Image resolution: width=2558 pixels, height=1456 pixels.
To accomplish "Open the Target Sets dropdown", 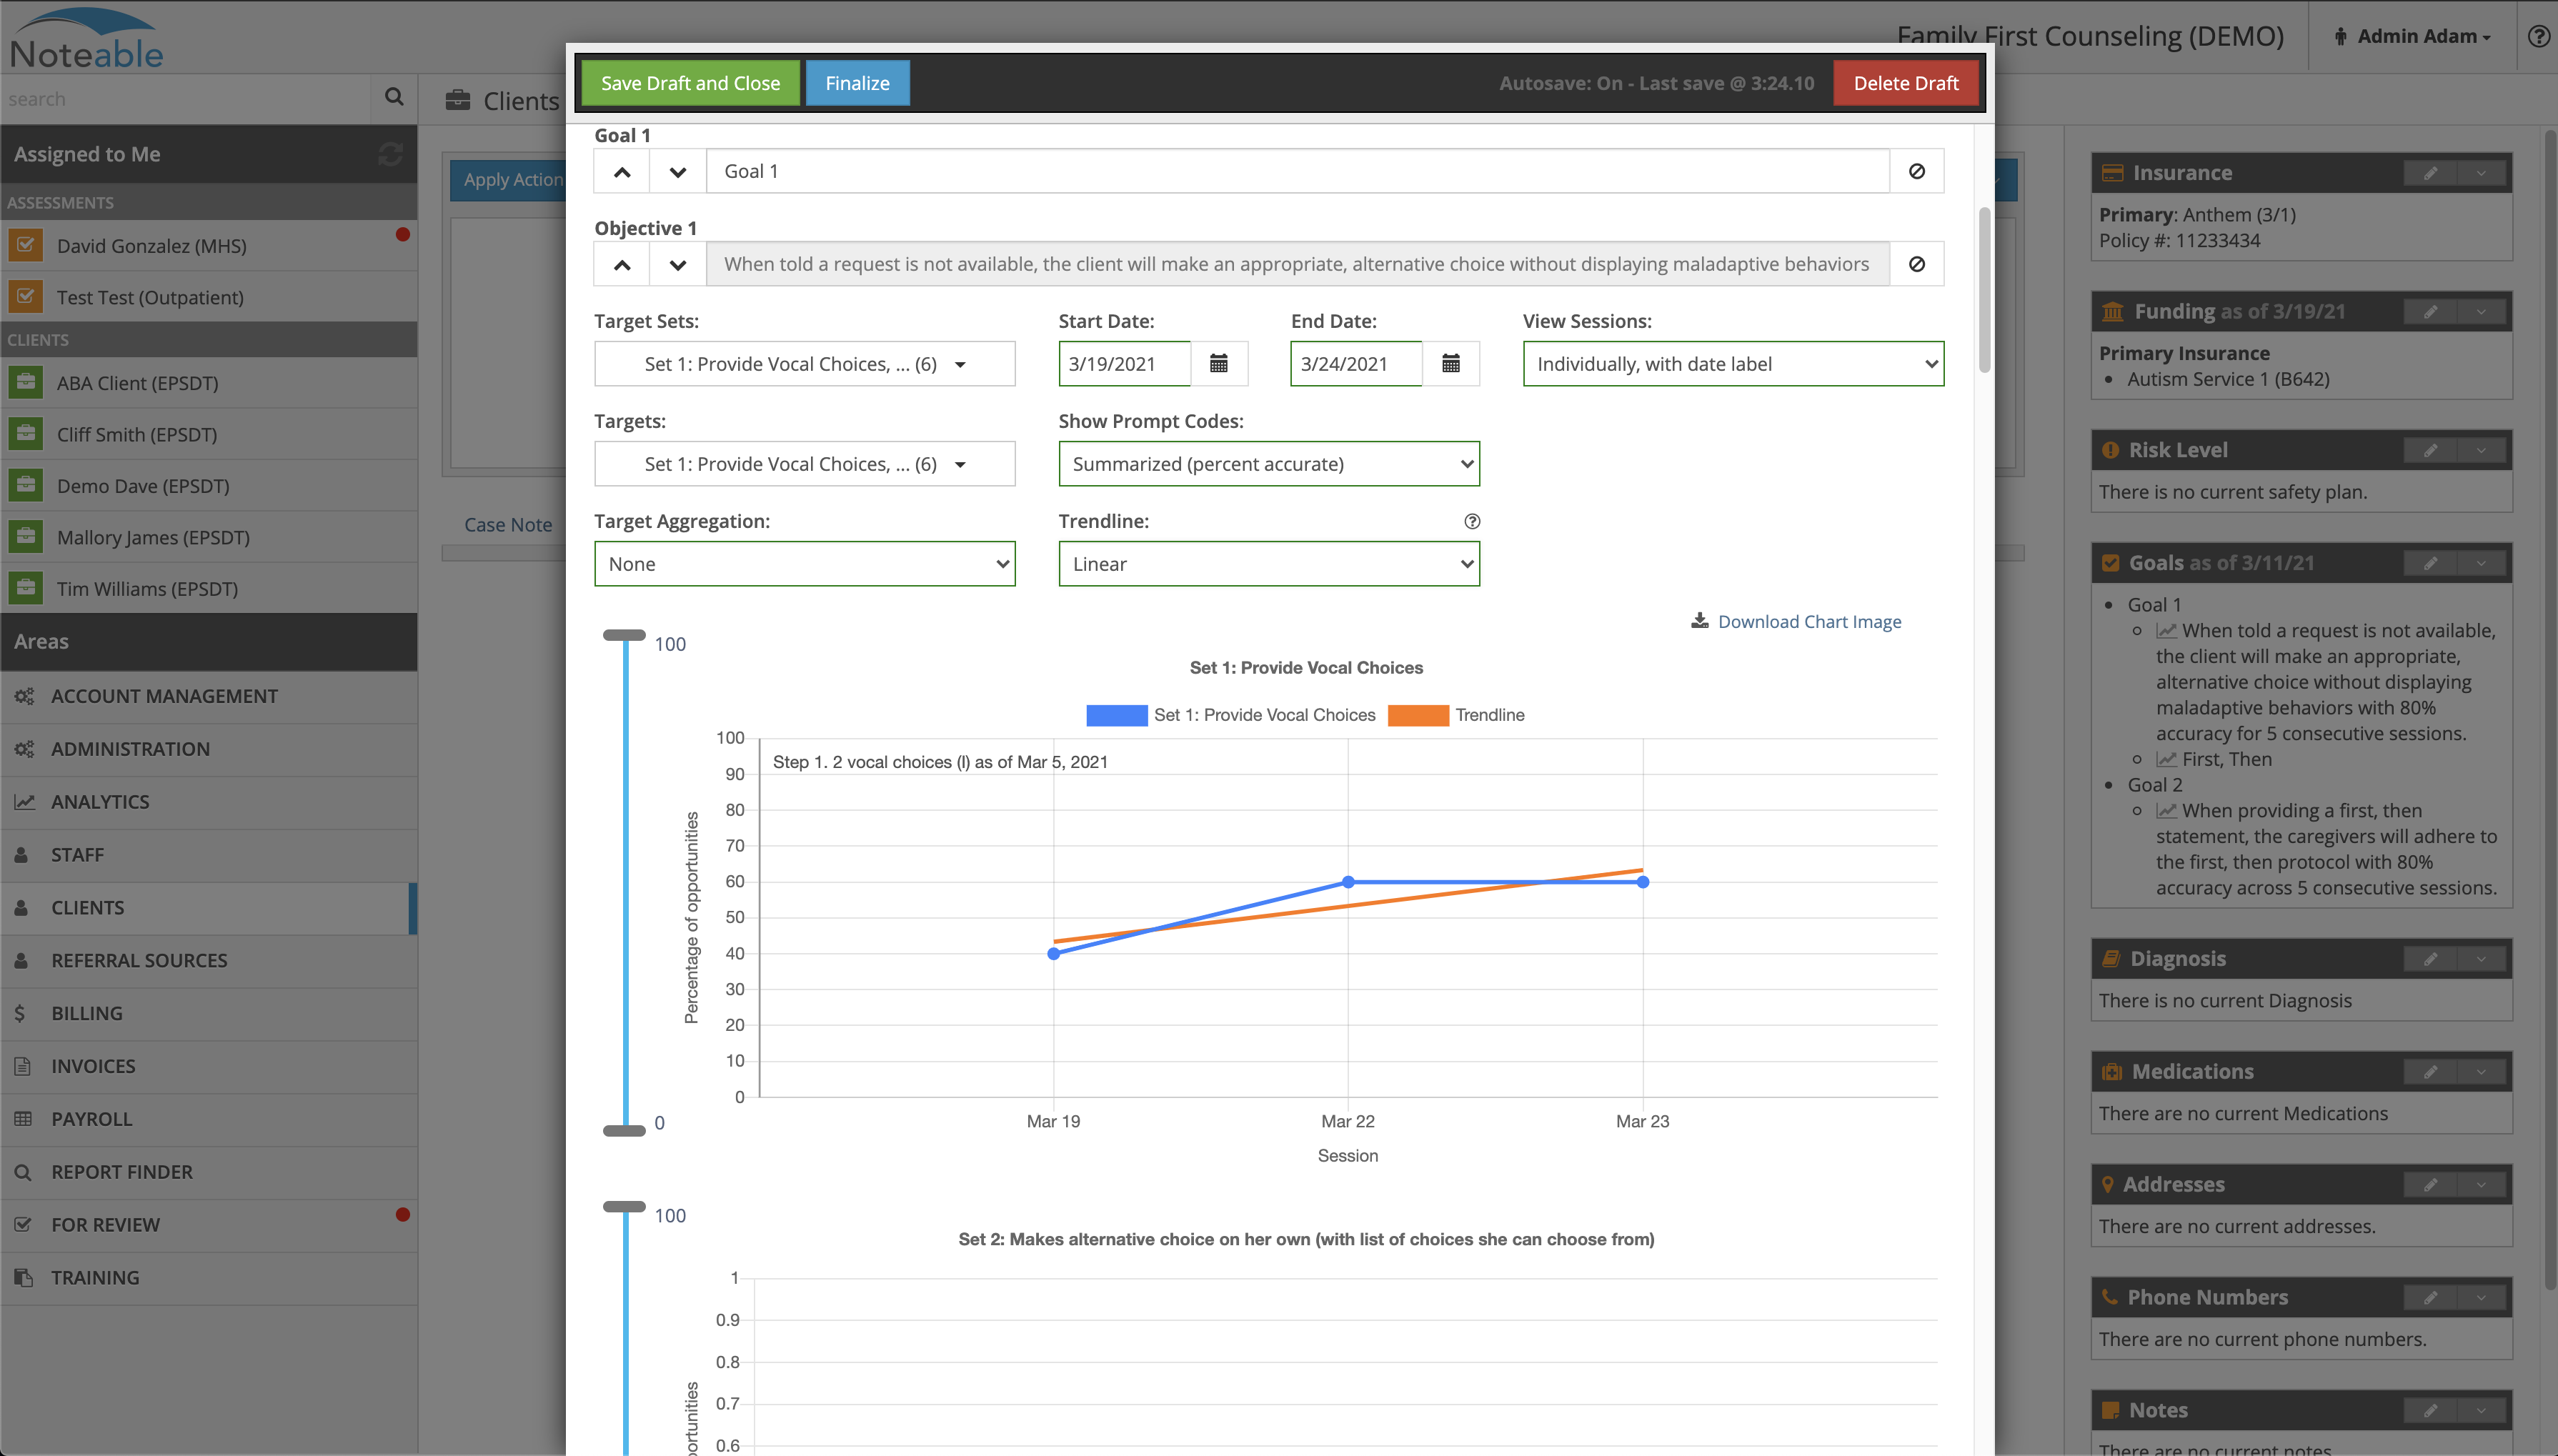I will point(804,364).
